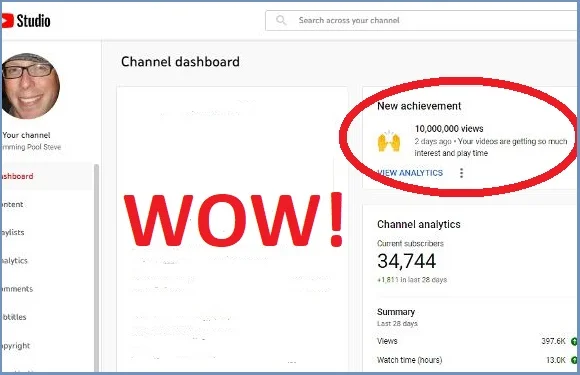This screenshot has width=580, height=375.
Task: Open the channel profile picture
Action: tap(30, 86)
